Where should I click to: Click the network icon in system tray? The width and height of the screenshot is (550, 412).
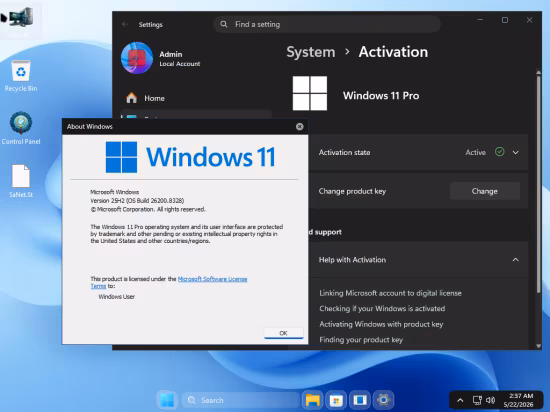coord(477,400)
